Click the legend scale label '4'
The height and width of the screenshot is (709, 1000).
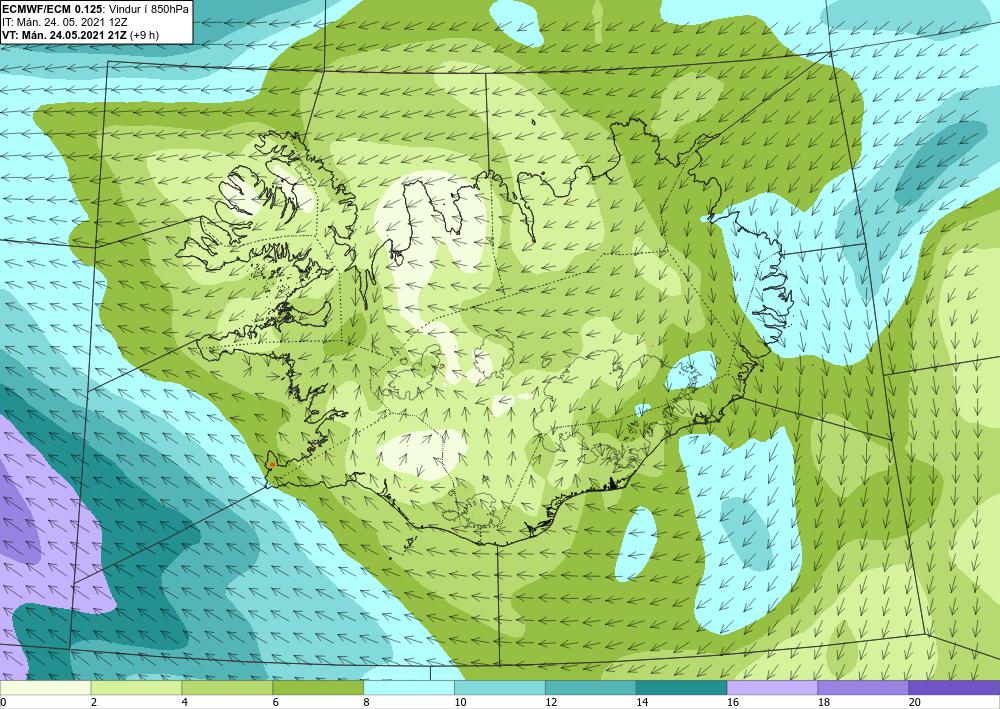[x=185, y=703]
